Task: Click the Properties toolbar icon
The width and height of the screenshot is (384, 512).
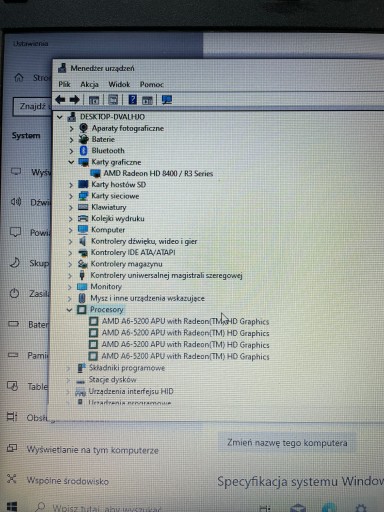Action: [113, 99]
